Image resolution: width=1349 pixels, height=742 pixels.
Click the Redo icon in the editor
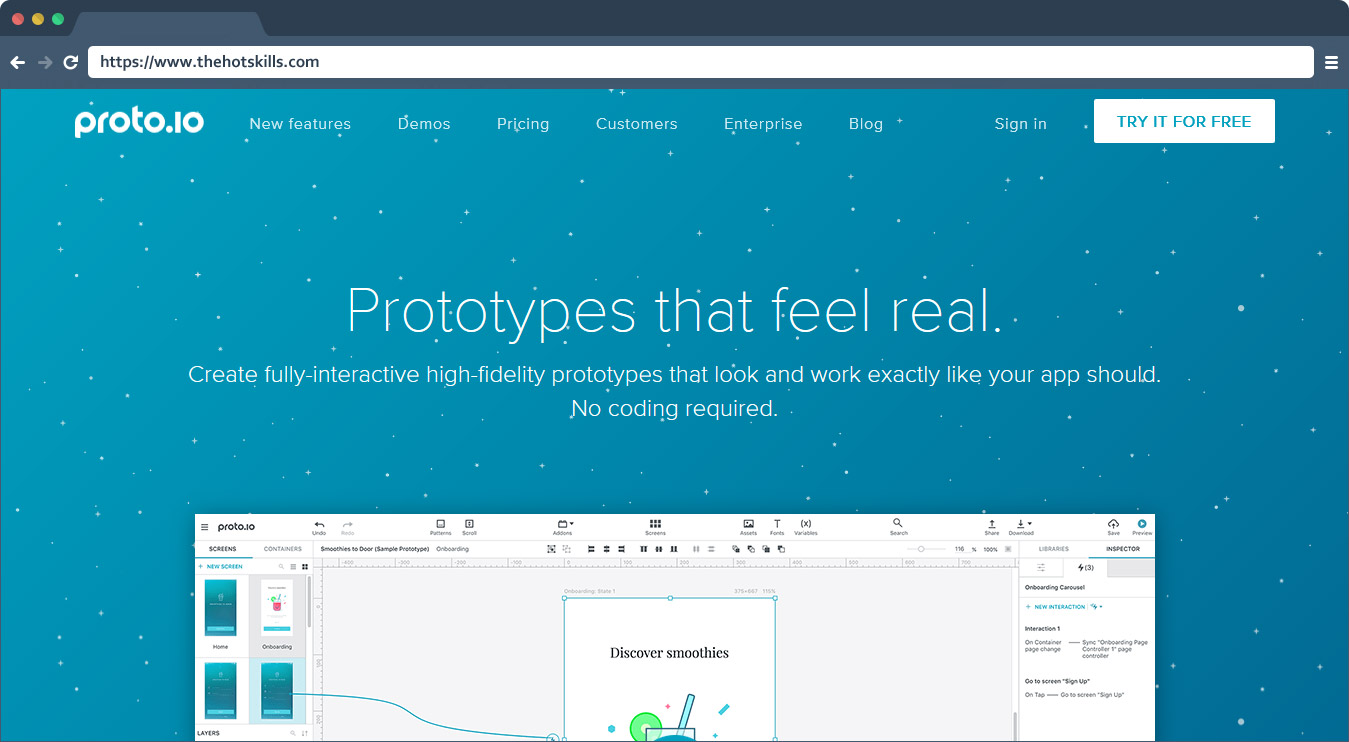pyautogui.click(x=348, y=524)
